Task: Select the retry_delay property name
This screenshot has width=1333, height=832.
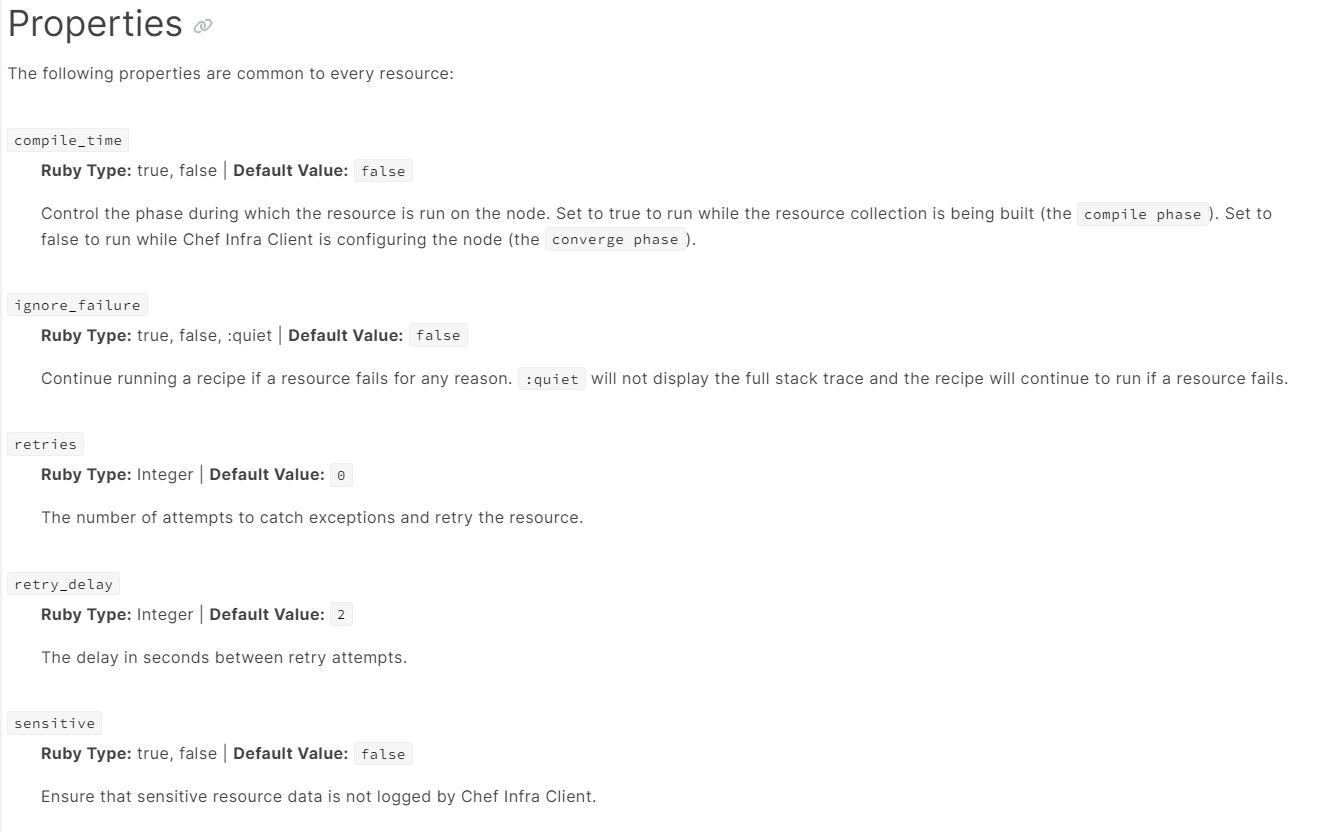Action: pyautogui.click(x=63, y=584)
